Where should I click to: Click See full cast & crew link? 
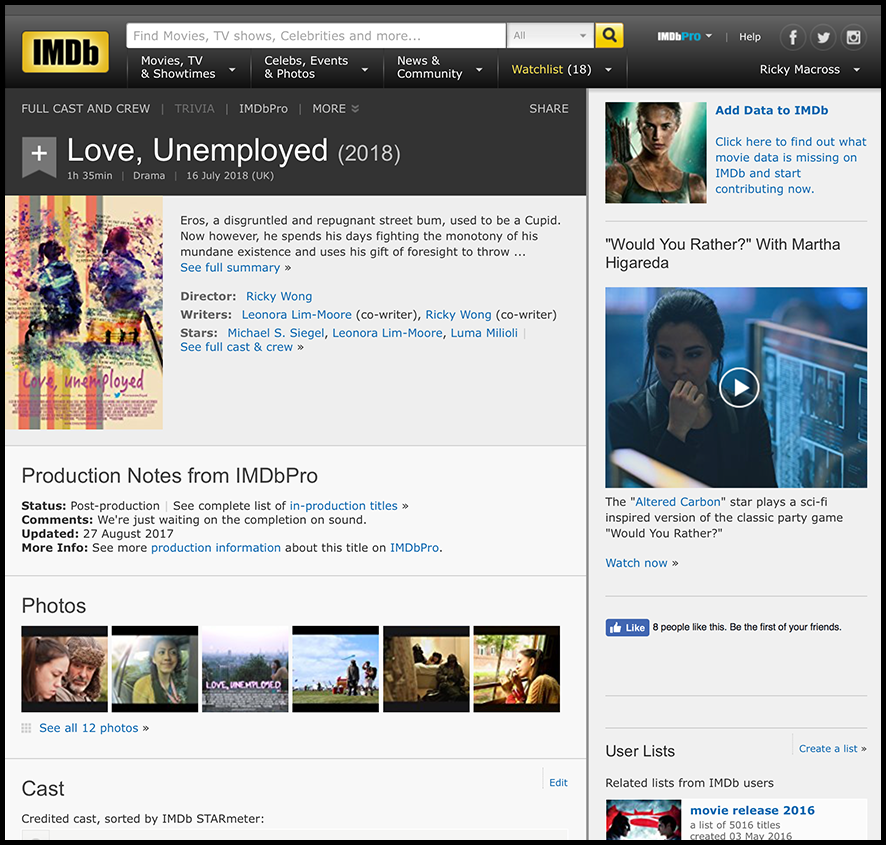[x=237, y=347]
